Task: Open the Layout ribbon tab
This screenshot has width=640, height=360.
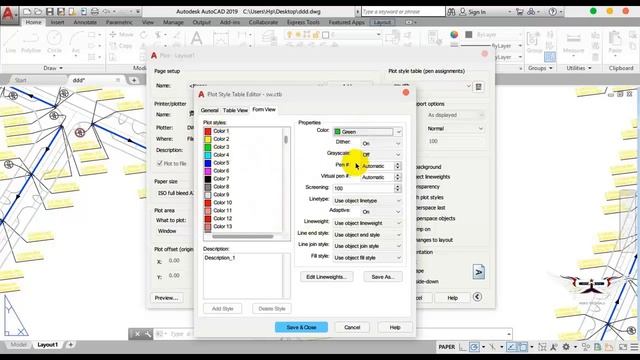Action: 382,22
